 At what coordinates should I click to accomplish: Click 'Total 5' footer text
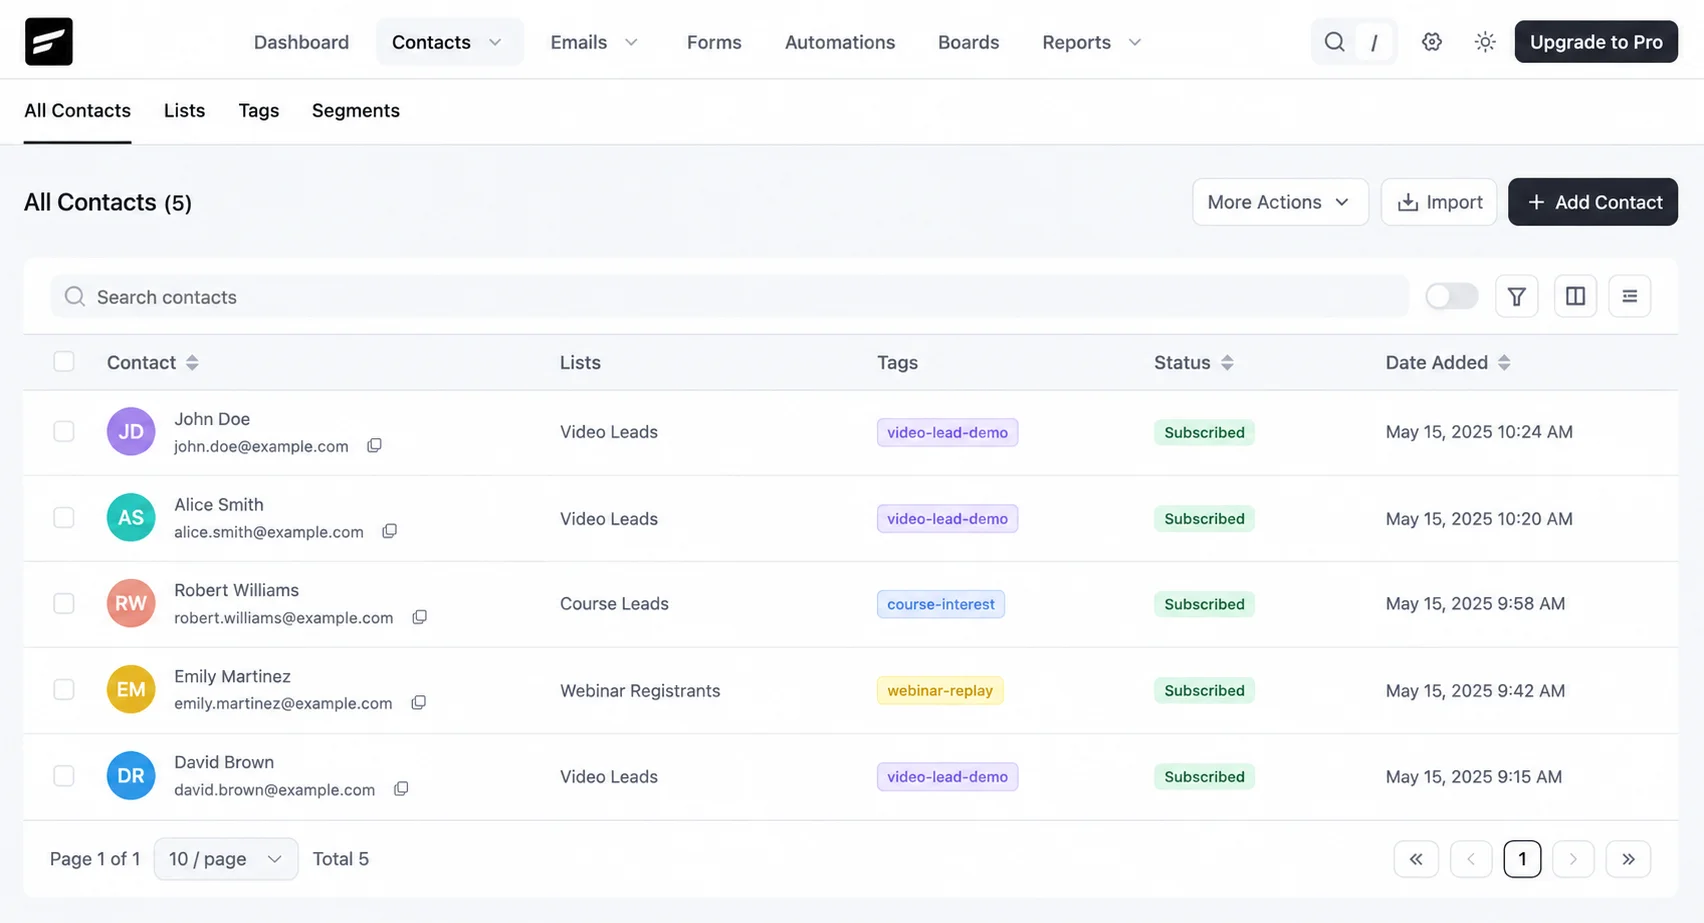coord(341,859)
